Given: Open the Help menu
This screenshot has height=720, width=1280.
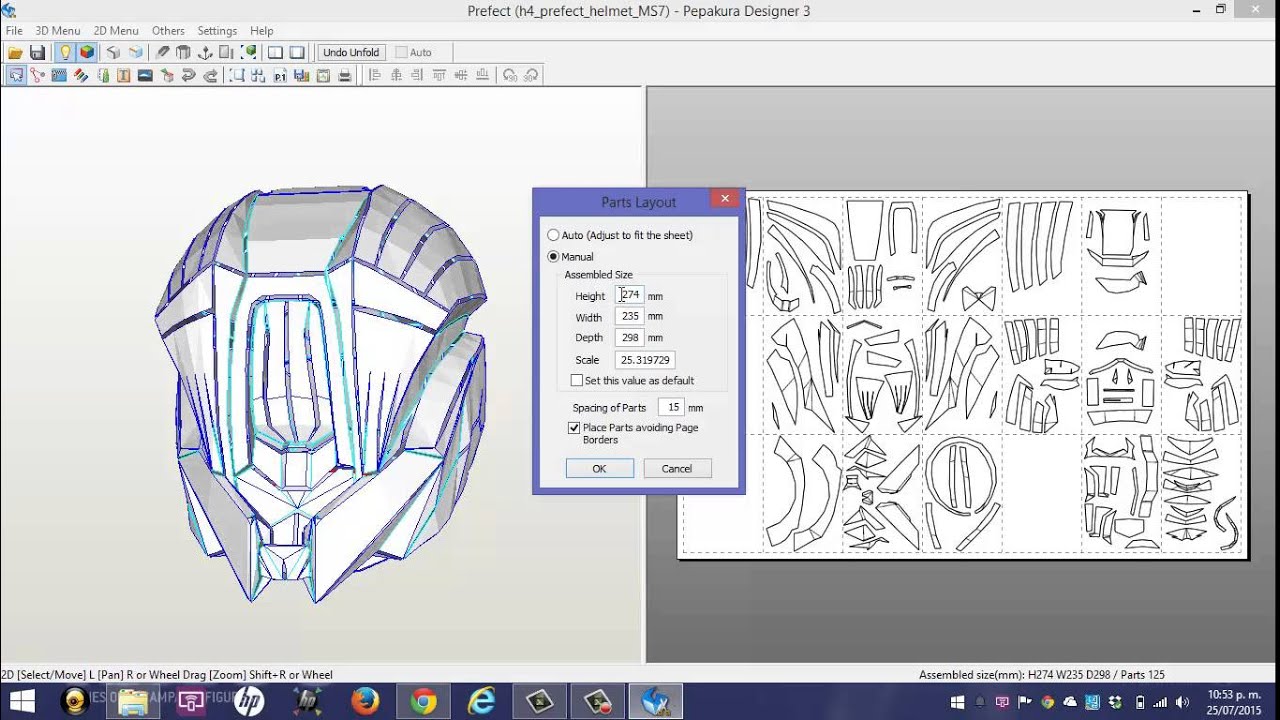Looking at the screenshot, I should [x=261, y=31].
